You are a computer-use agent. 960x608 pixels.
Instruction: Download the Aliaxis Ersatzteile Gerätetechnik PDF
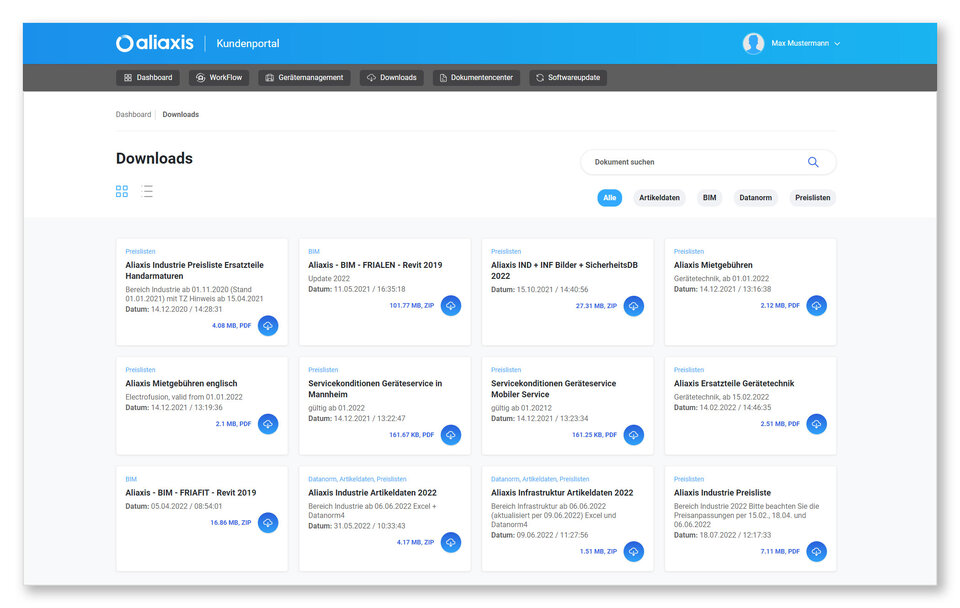tap(816, 424)
